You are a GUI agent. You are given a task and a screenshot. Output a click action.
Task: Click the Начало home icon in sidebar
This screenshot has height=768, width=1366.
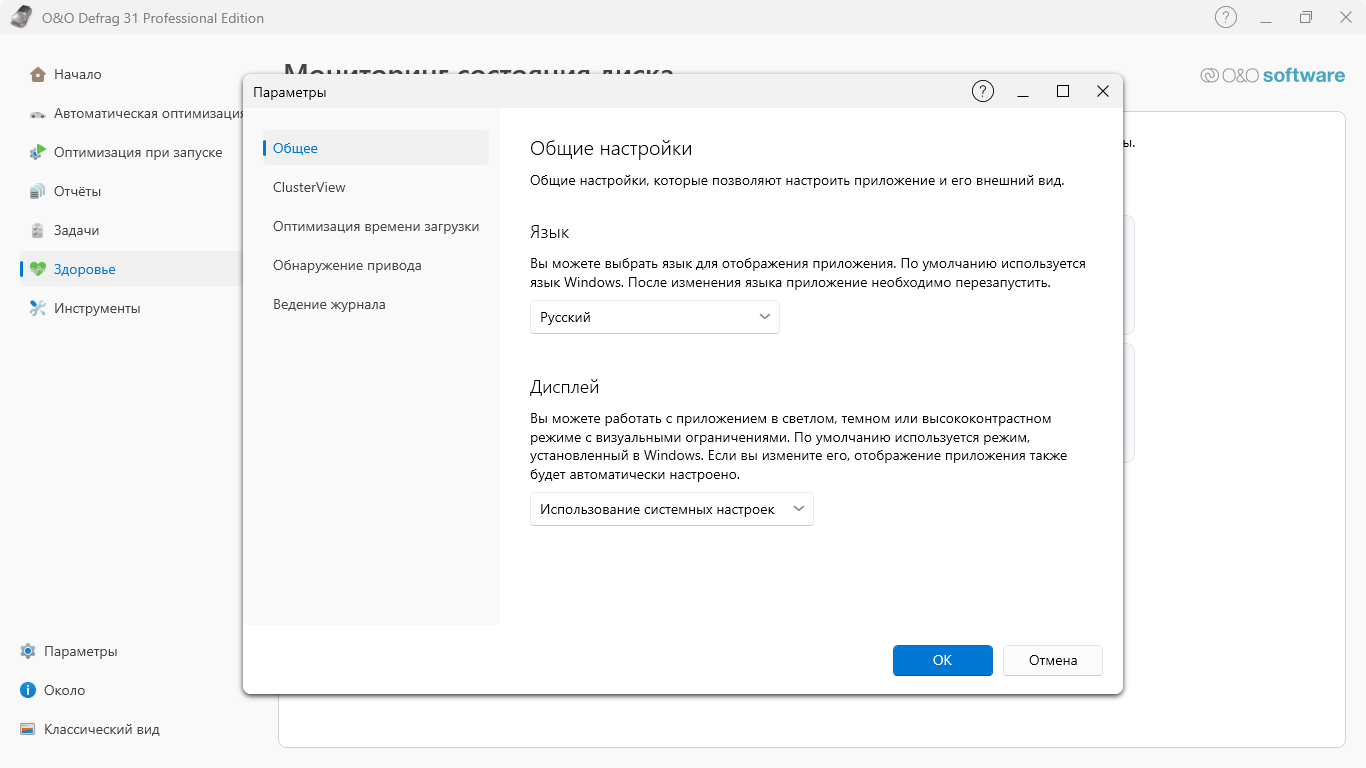[38, 74]
